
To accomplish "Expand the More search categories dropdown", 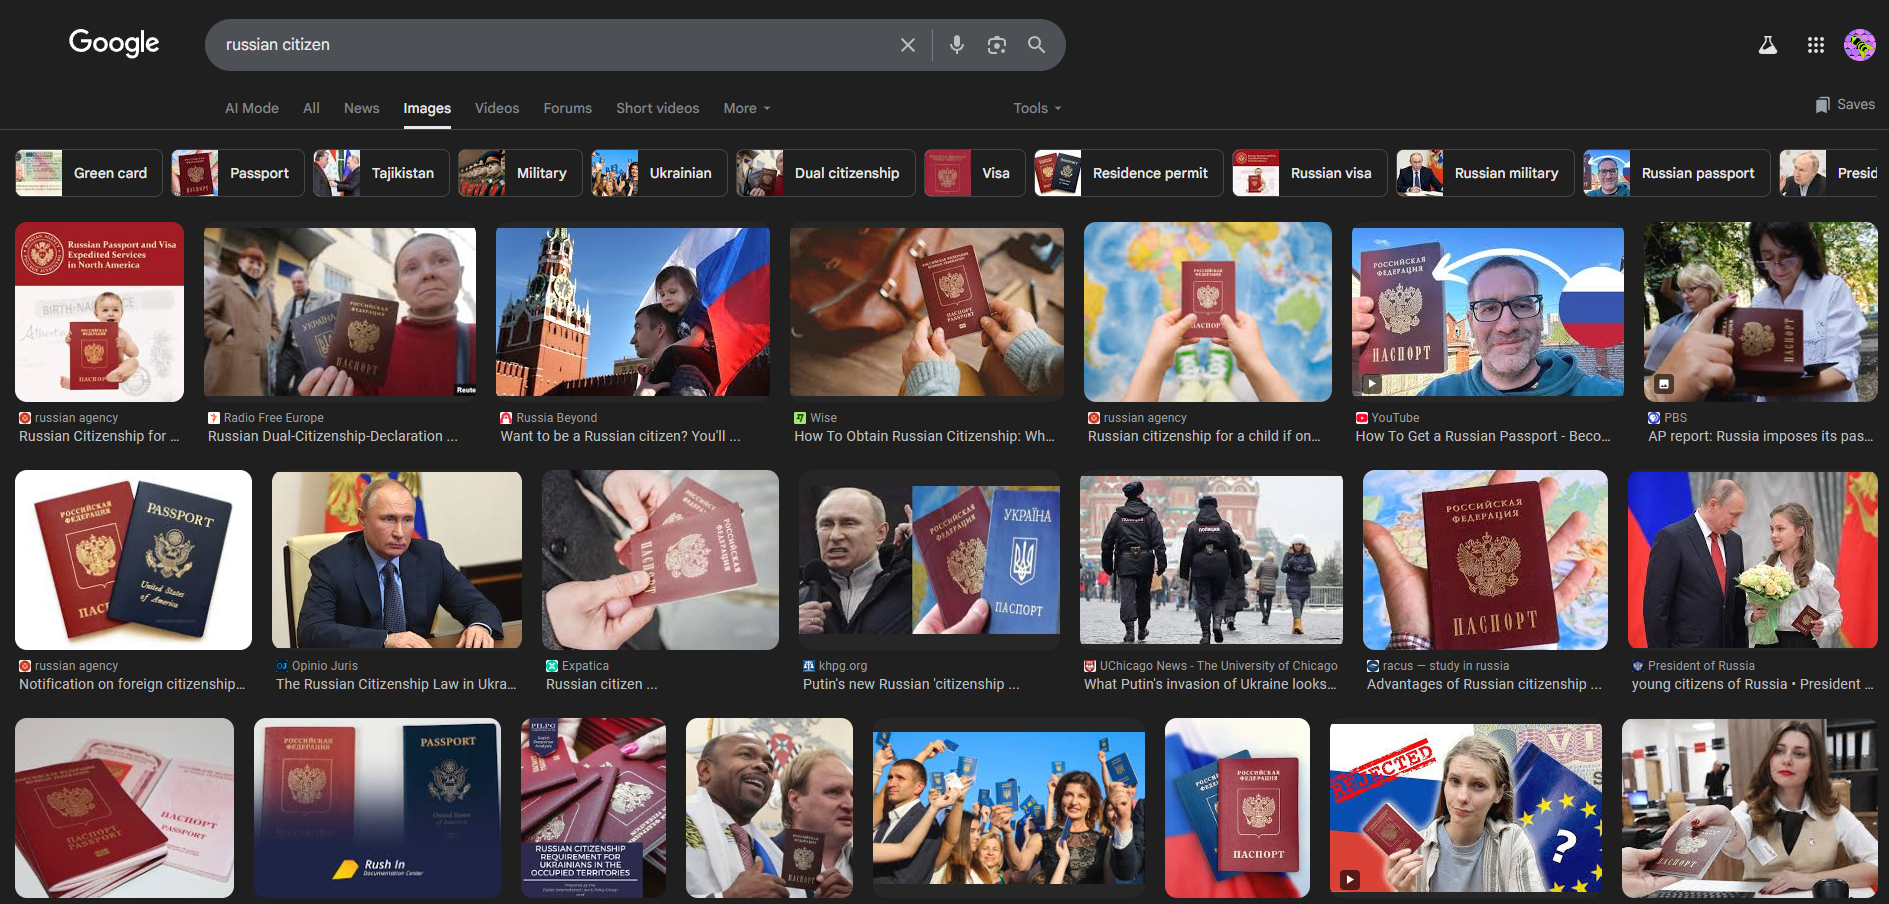I will click(x=746, y=108).
